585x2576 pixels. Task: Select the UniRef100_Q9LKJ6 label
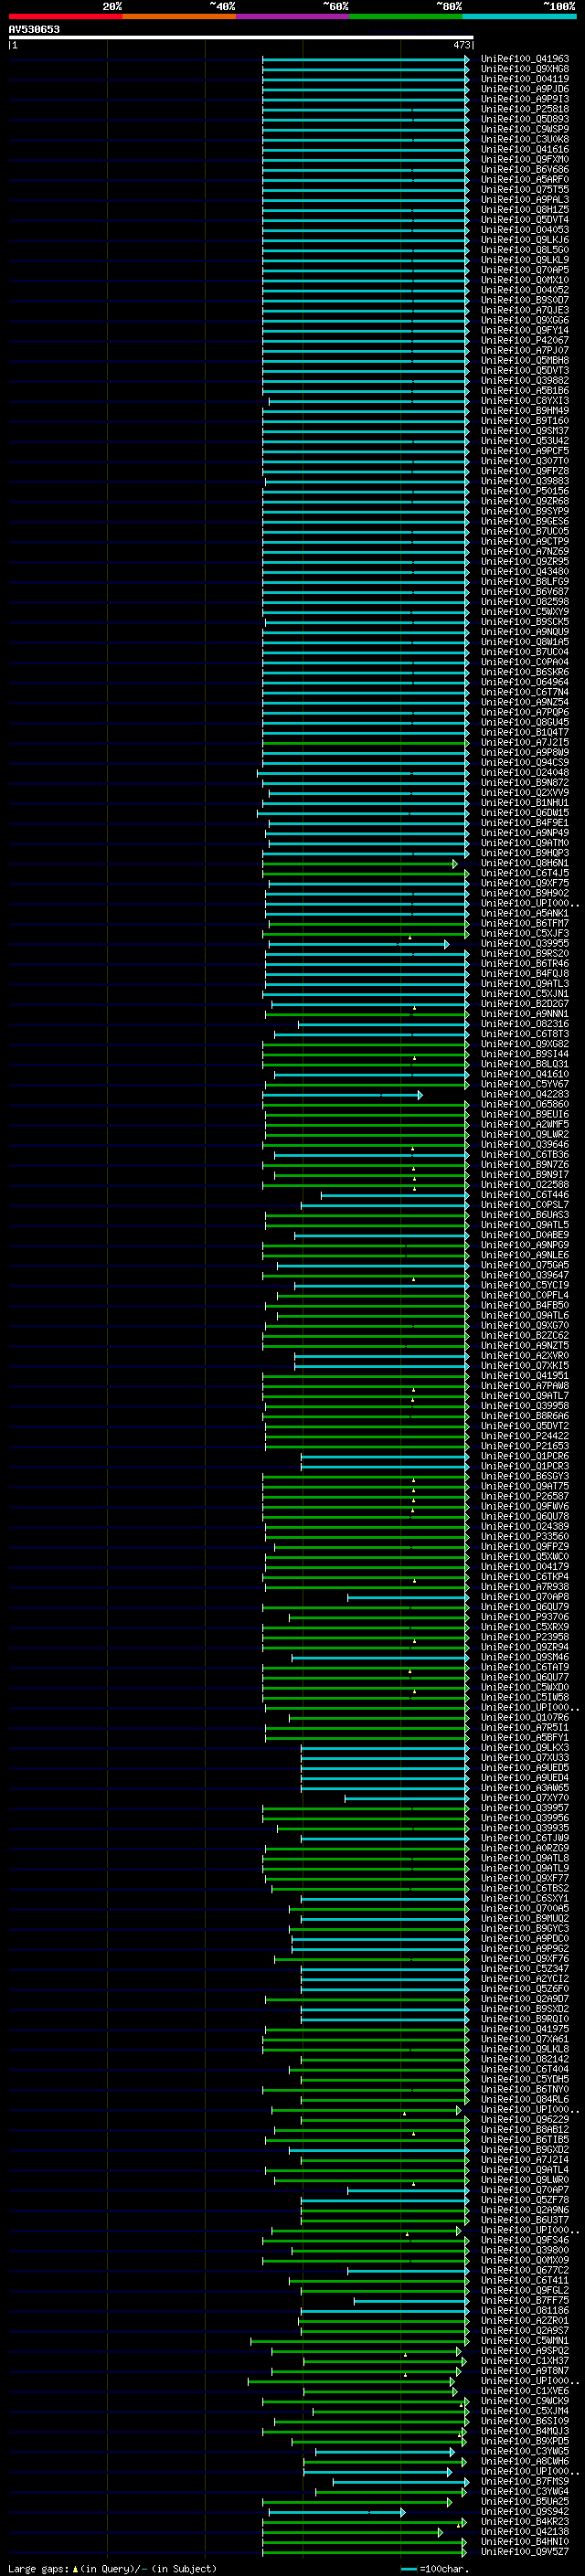pyautogui.click(x=524, y=240)
